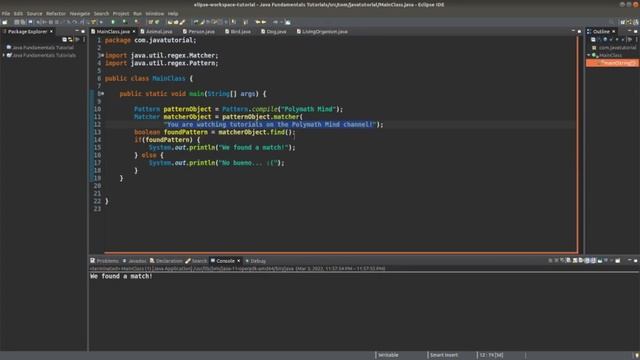This screenshot has width=640, height=360.
Task: Open the Search tab in bottom panel
Action: coord(199,261)
